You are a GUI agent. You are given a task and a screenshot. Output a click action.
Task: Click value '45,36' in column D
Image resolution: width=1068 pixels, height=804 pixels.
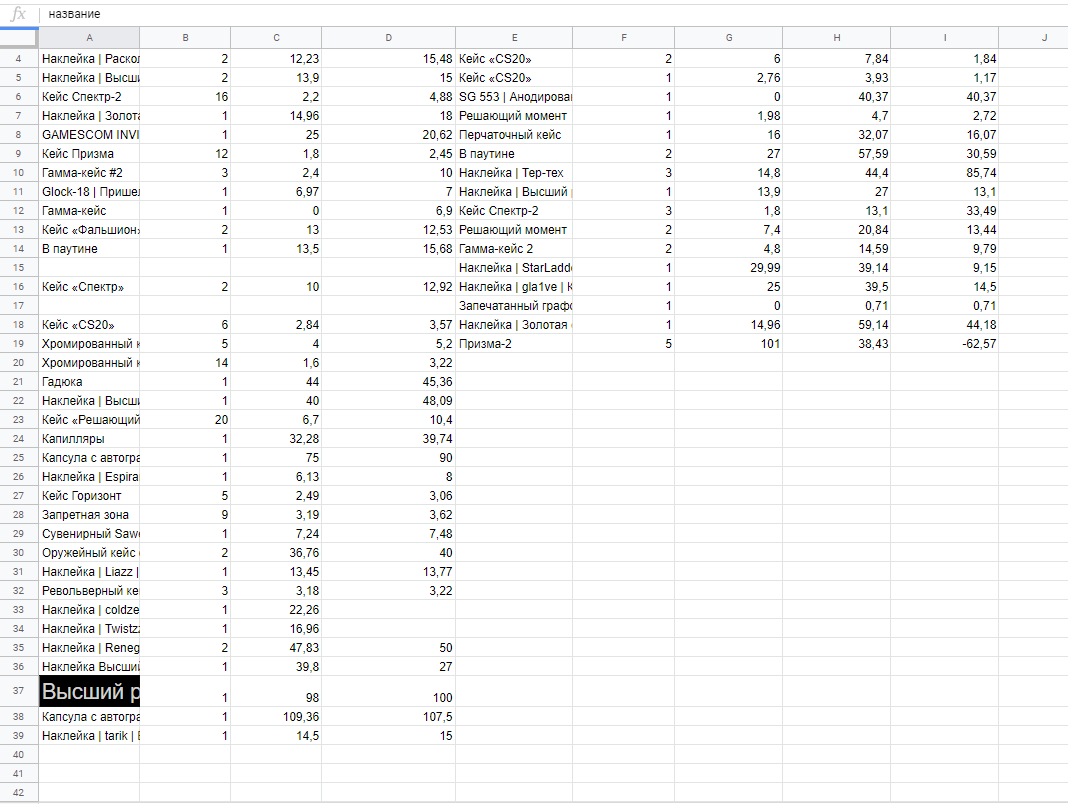[x=437, y=382]
